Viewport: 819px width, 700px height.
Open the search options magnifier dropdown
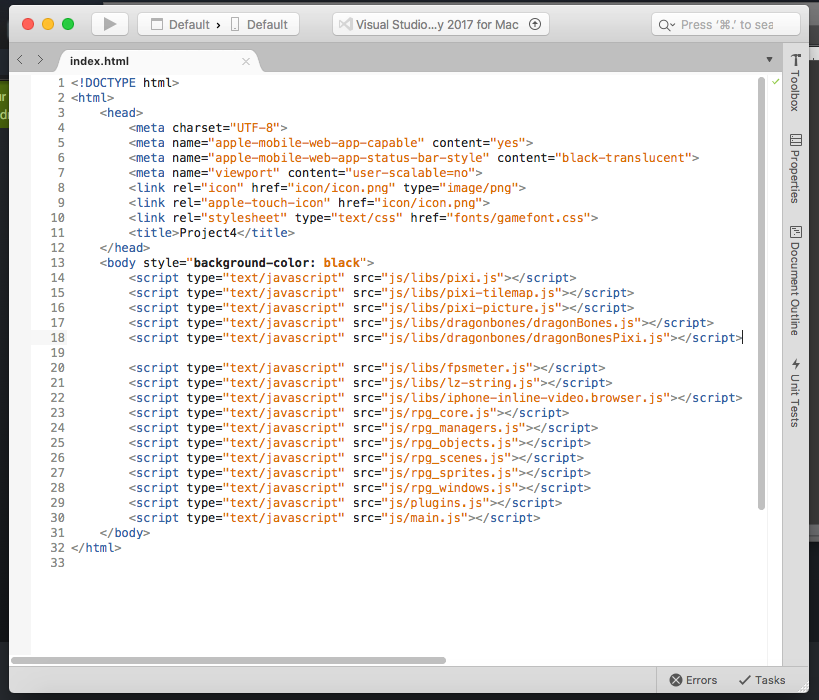click(x=666, y=25)
